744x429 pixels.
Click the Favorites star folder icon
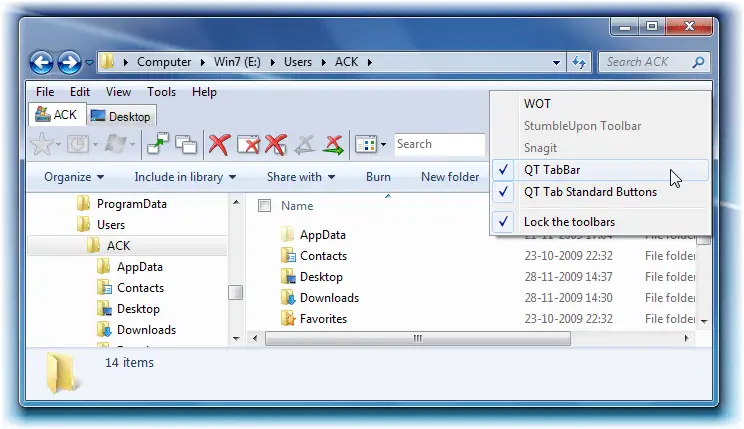click(288, 318)
